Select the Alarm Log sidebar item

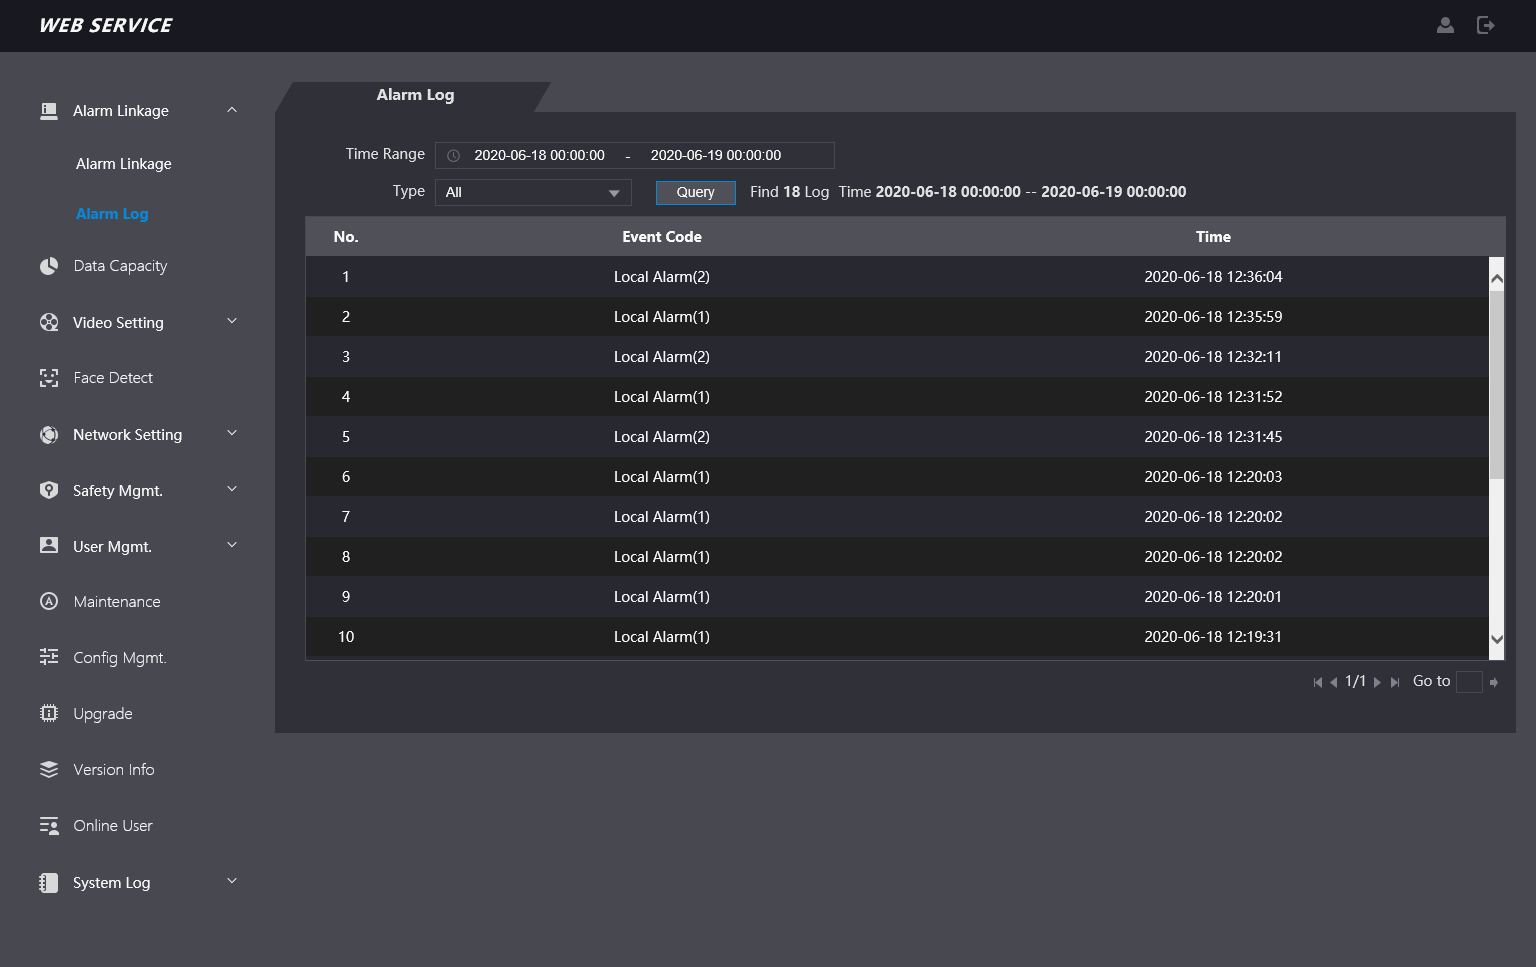[112, 214]
